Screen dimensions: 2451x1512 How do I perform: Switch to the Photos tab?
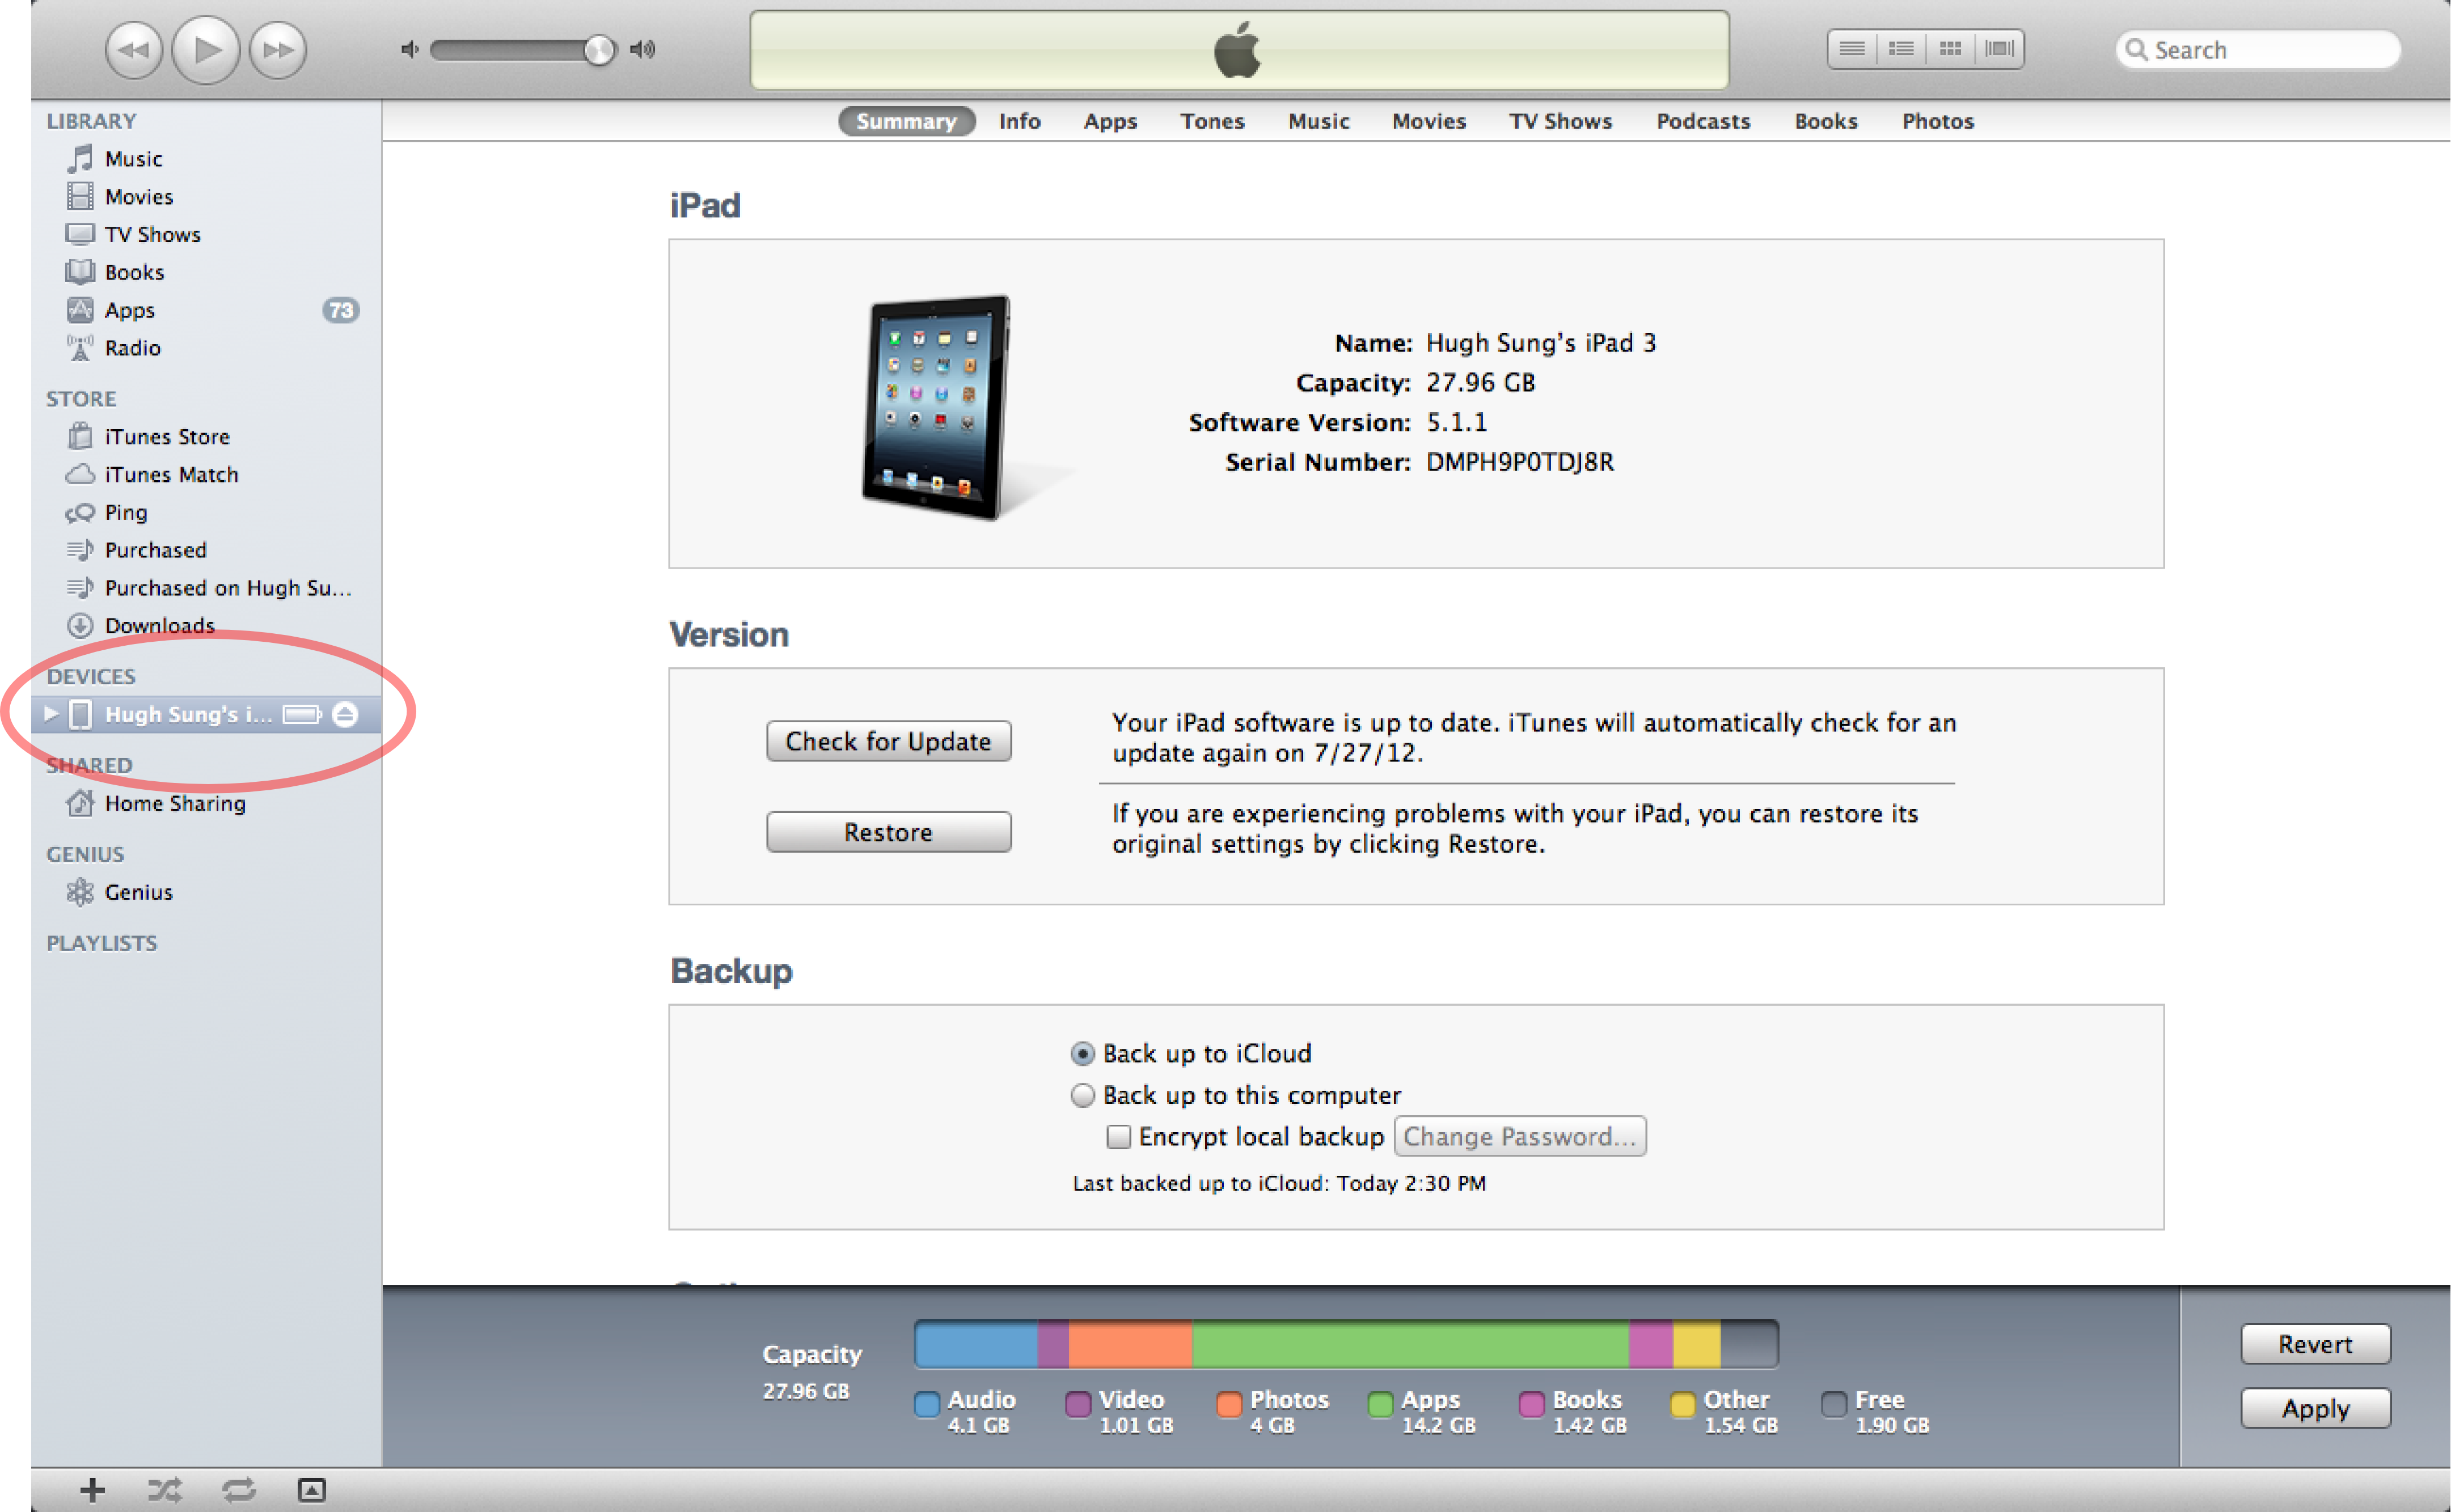click(x=1937, y=121)
